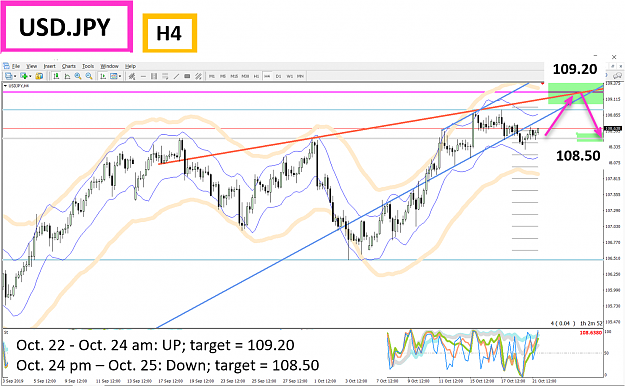
Task: Select the Text Label drawing tool
Action: point(187,76)
